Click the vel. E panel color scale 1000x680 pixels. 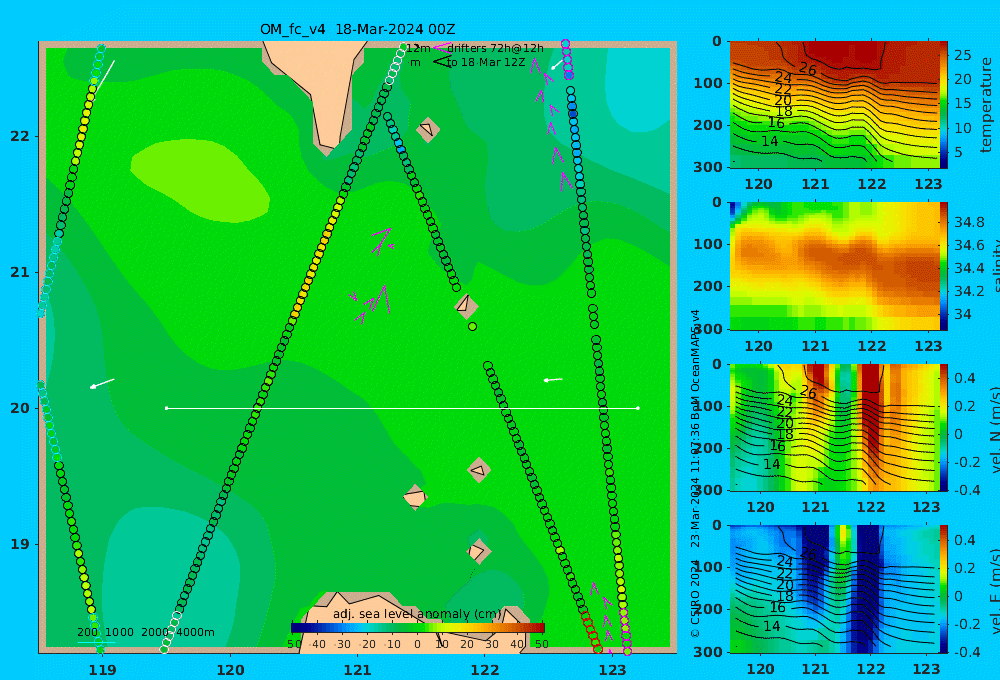pyautogui.click(x=944, y=589)
